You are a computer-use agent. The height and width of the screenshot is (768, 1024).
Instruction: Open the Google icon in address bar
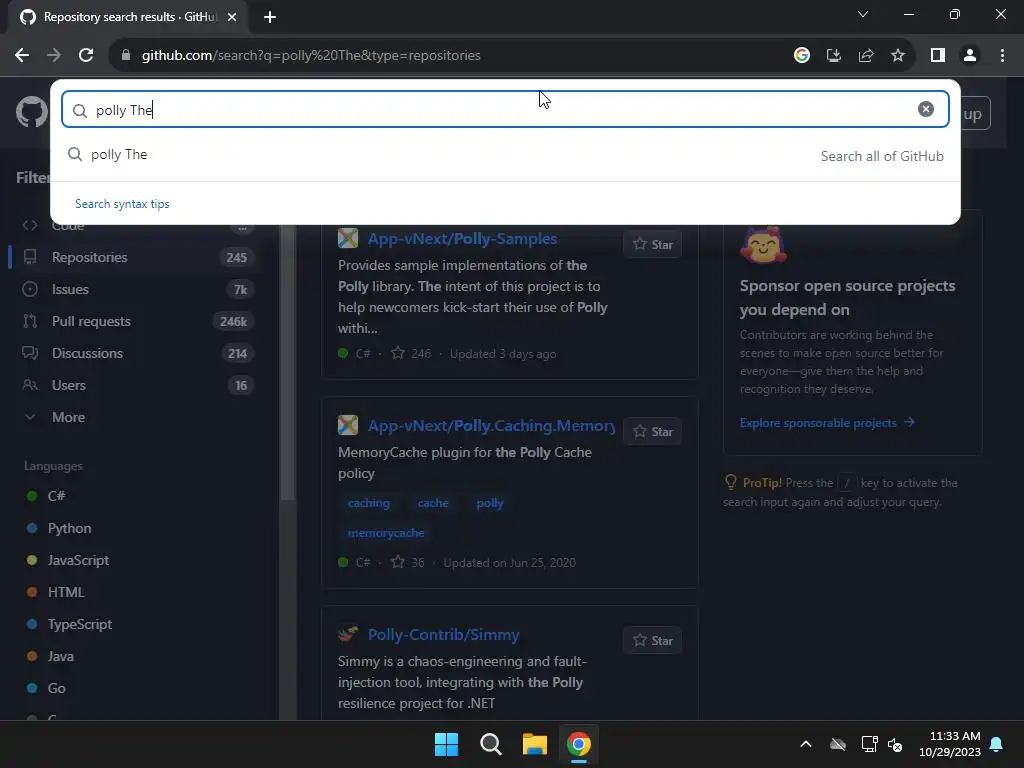(x=802, y=56)
